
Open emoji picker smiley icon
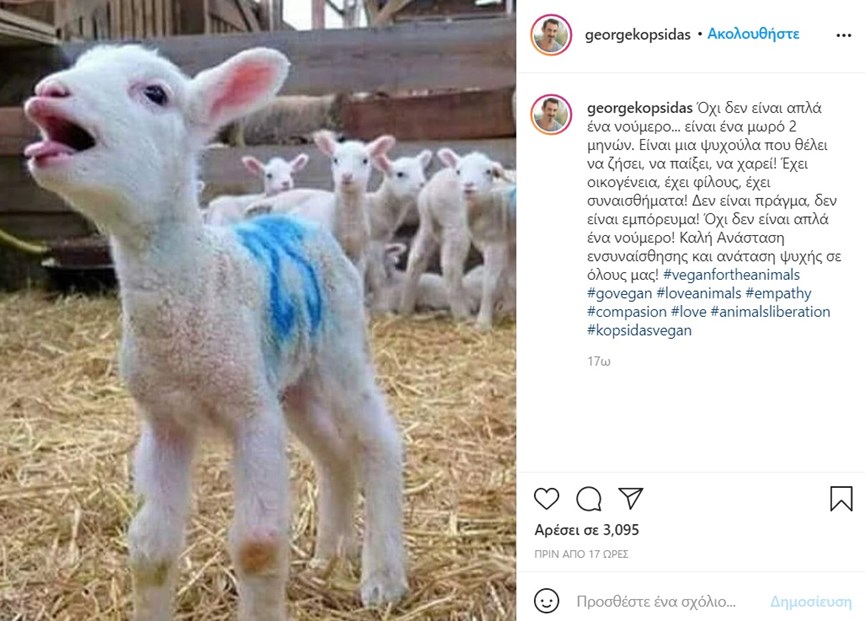546,601
